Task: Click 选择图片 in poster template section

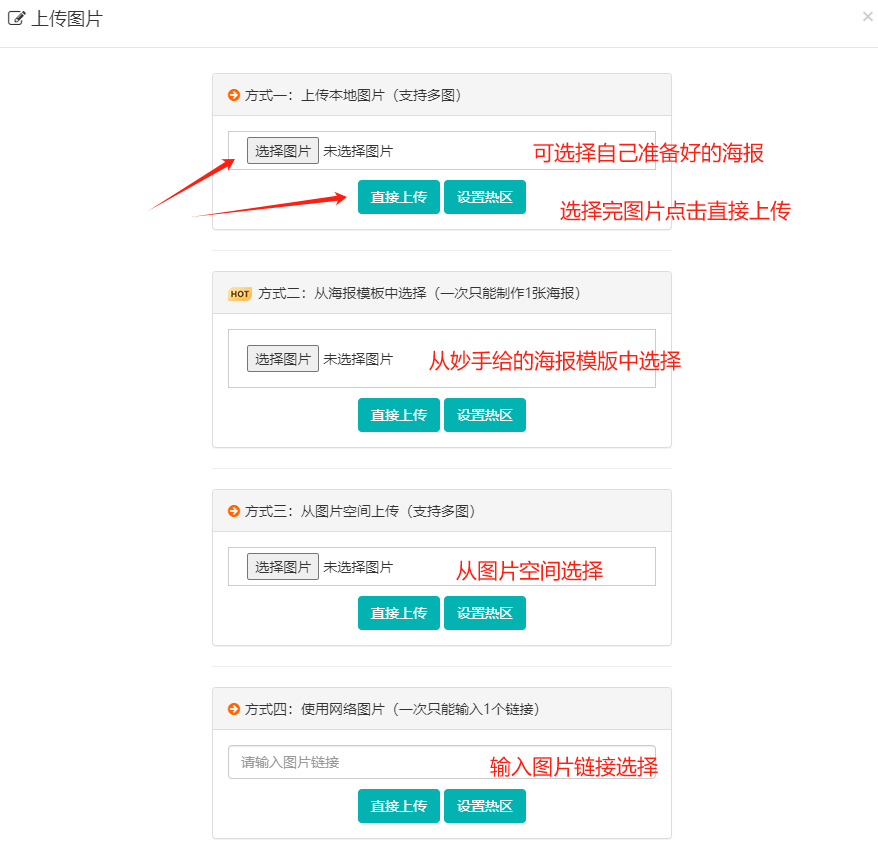Action: [283, 359]
